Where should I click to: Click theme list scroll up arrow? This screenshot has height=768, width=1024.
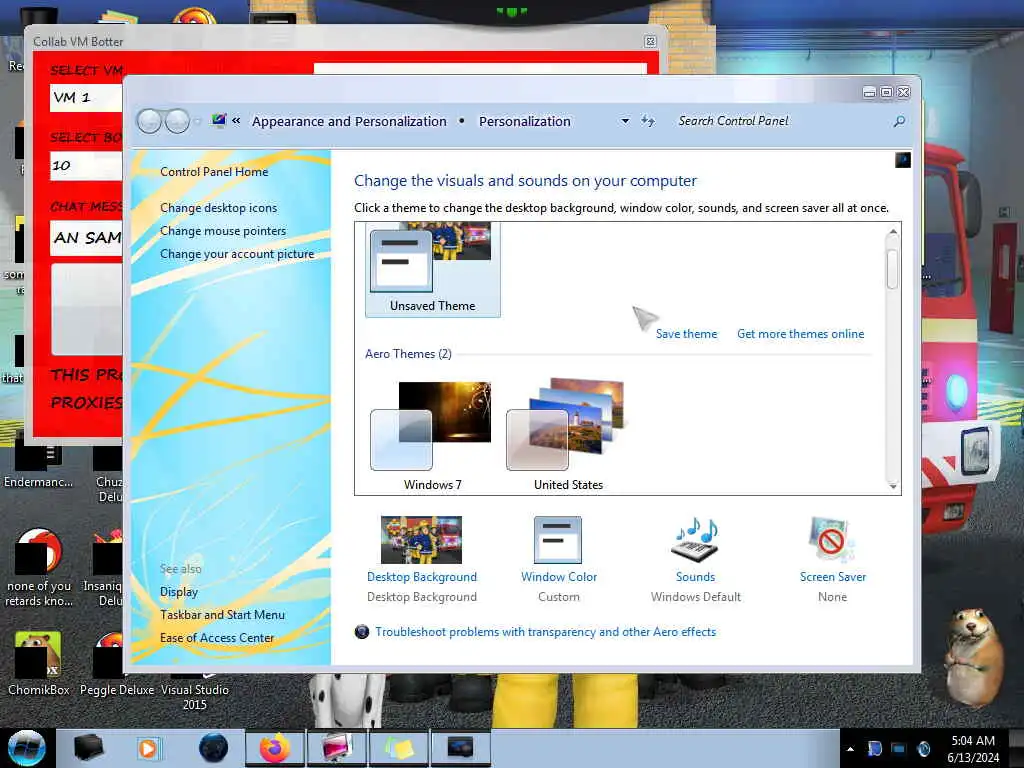(893, 232)
